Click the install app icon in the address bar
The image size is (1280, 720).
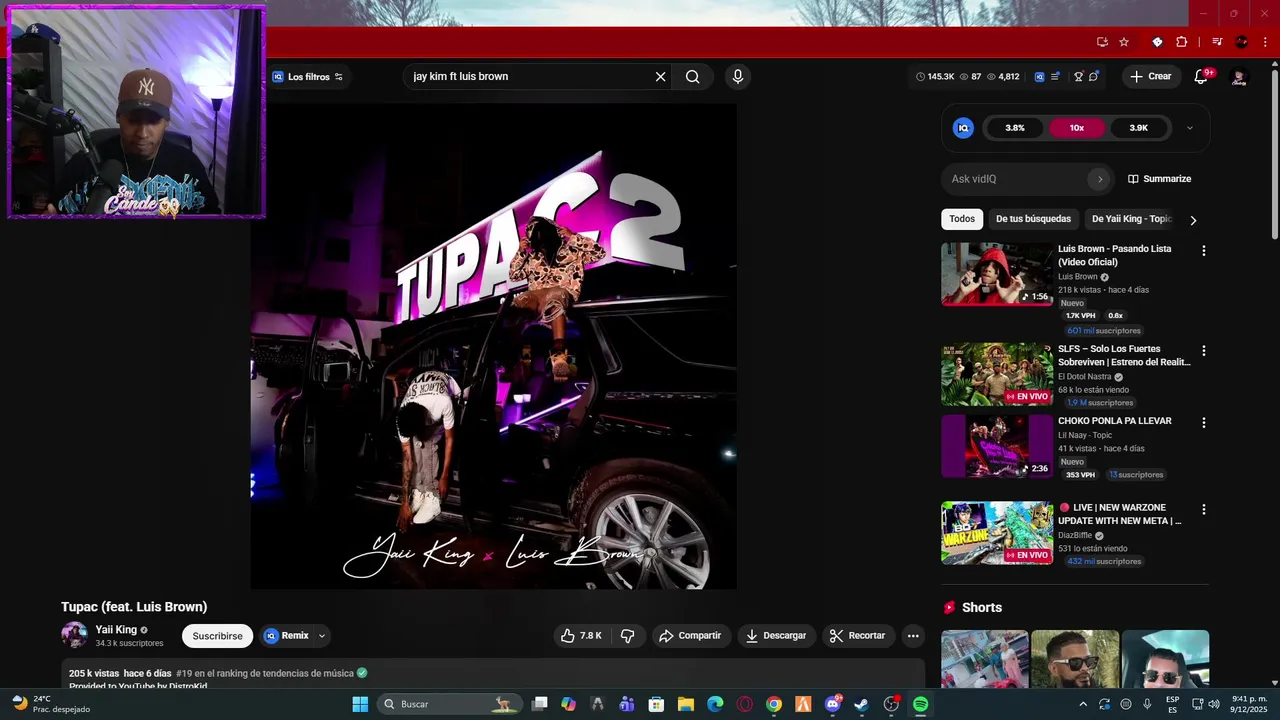click(x=1102, y=42)
